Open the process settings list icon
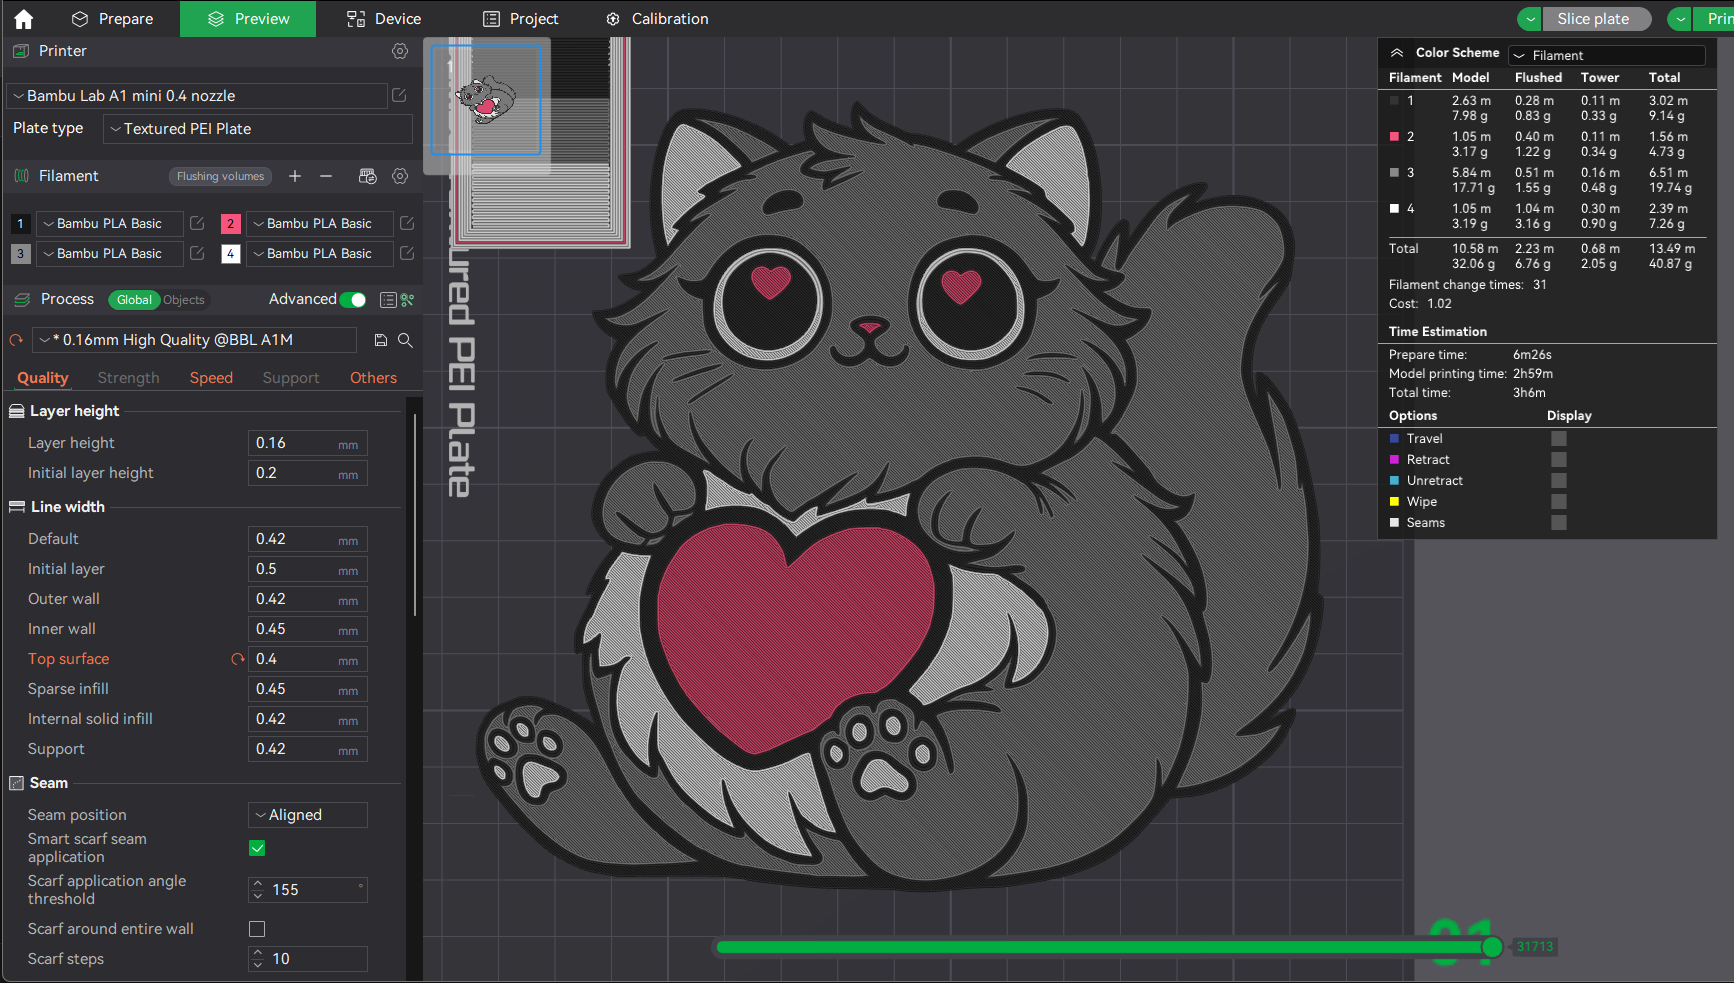The width and height of the screenshot is (1734, 983). coord(388,300)
